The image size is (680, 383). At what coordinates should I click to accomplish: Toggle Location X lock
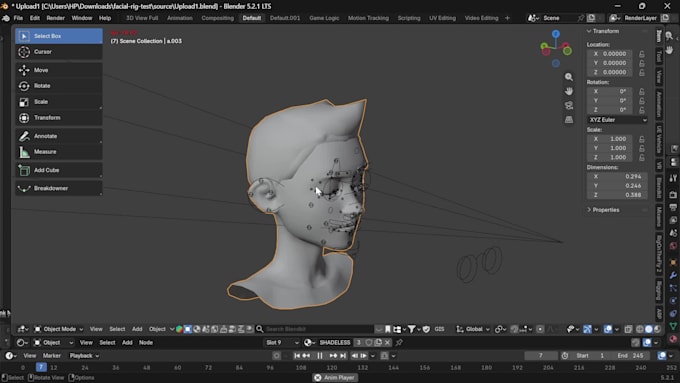click(x=641, y=54)
